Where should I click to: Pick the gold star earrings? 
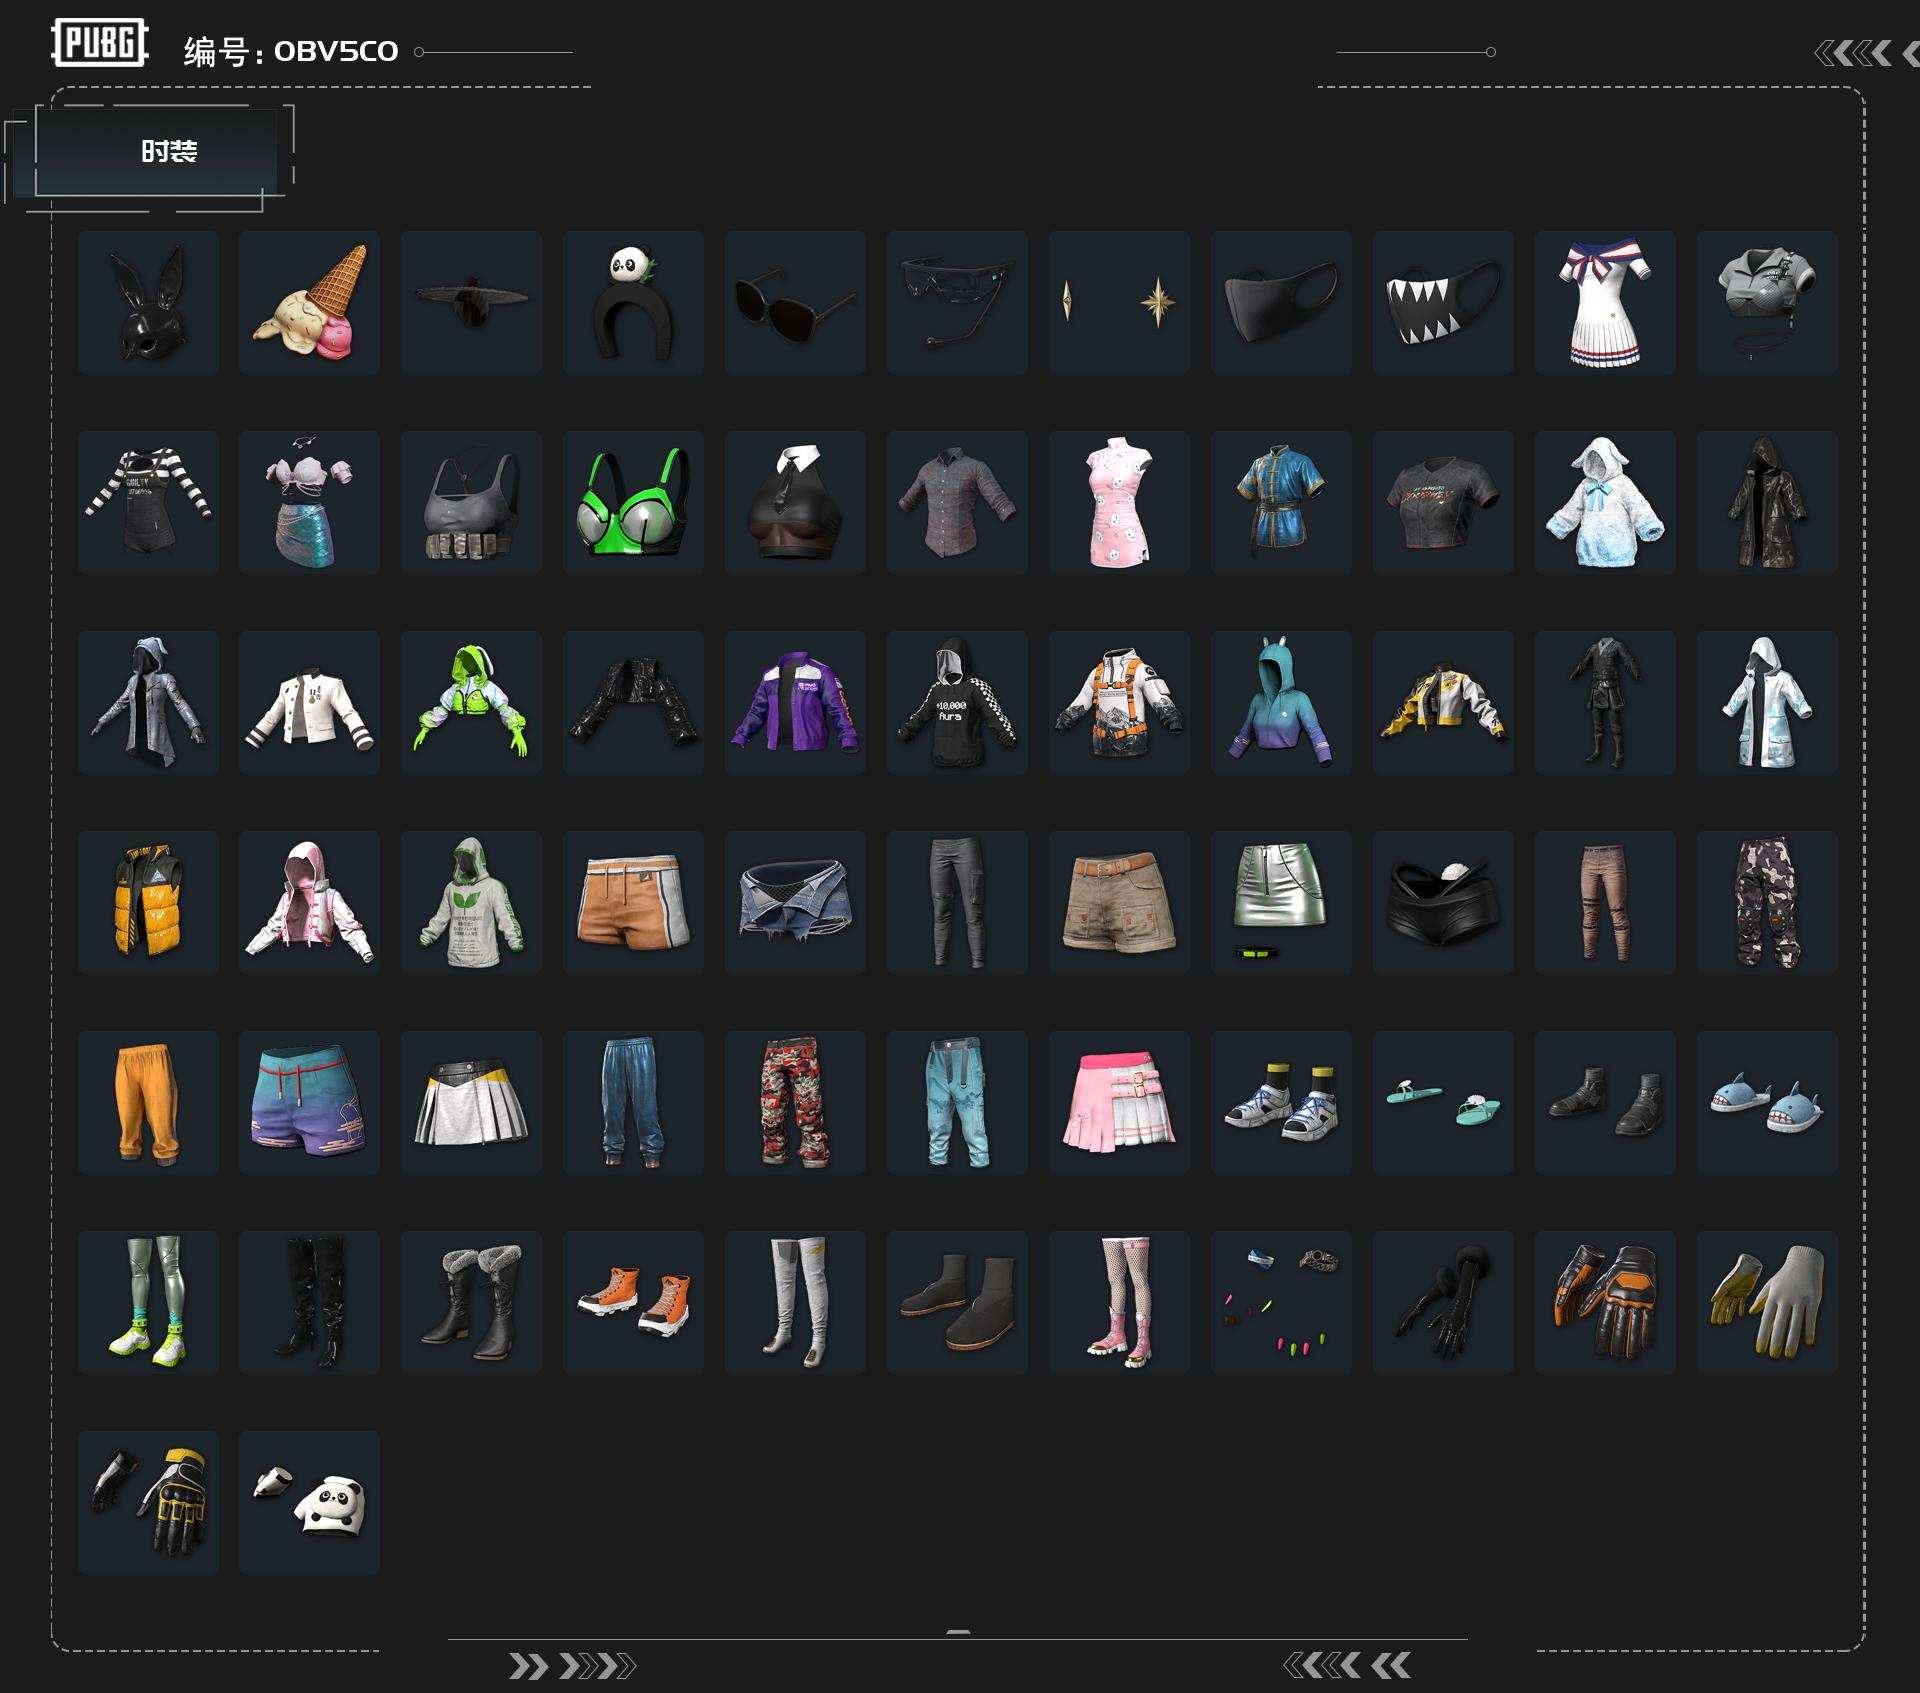(1119, 302)
